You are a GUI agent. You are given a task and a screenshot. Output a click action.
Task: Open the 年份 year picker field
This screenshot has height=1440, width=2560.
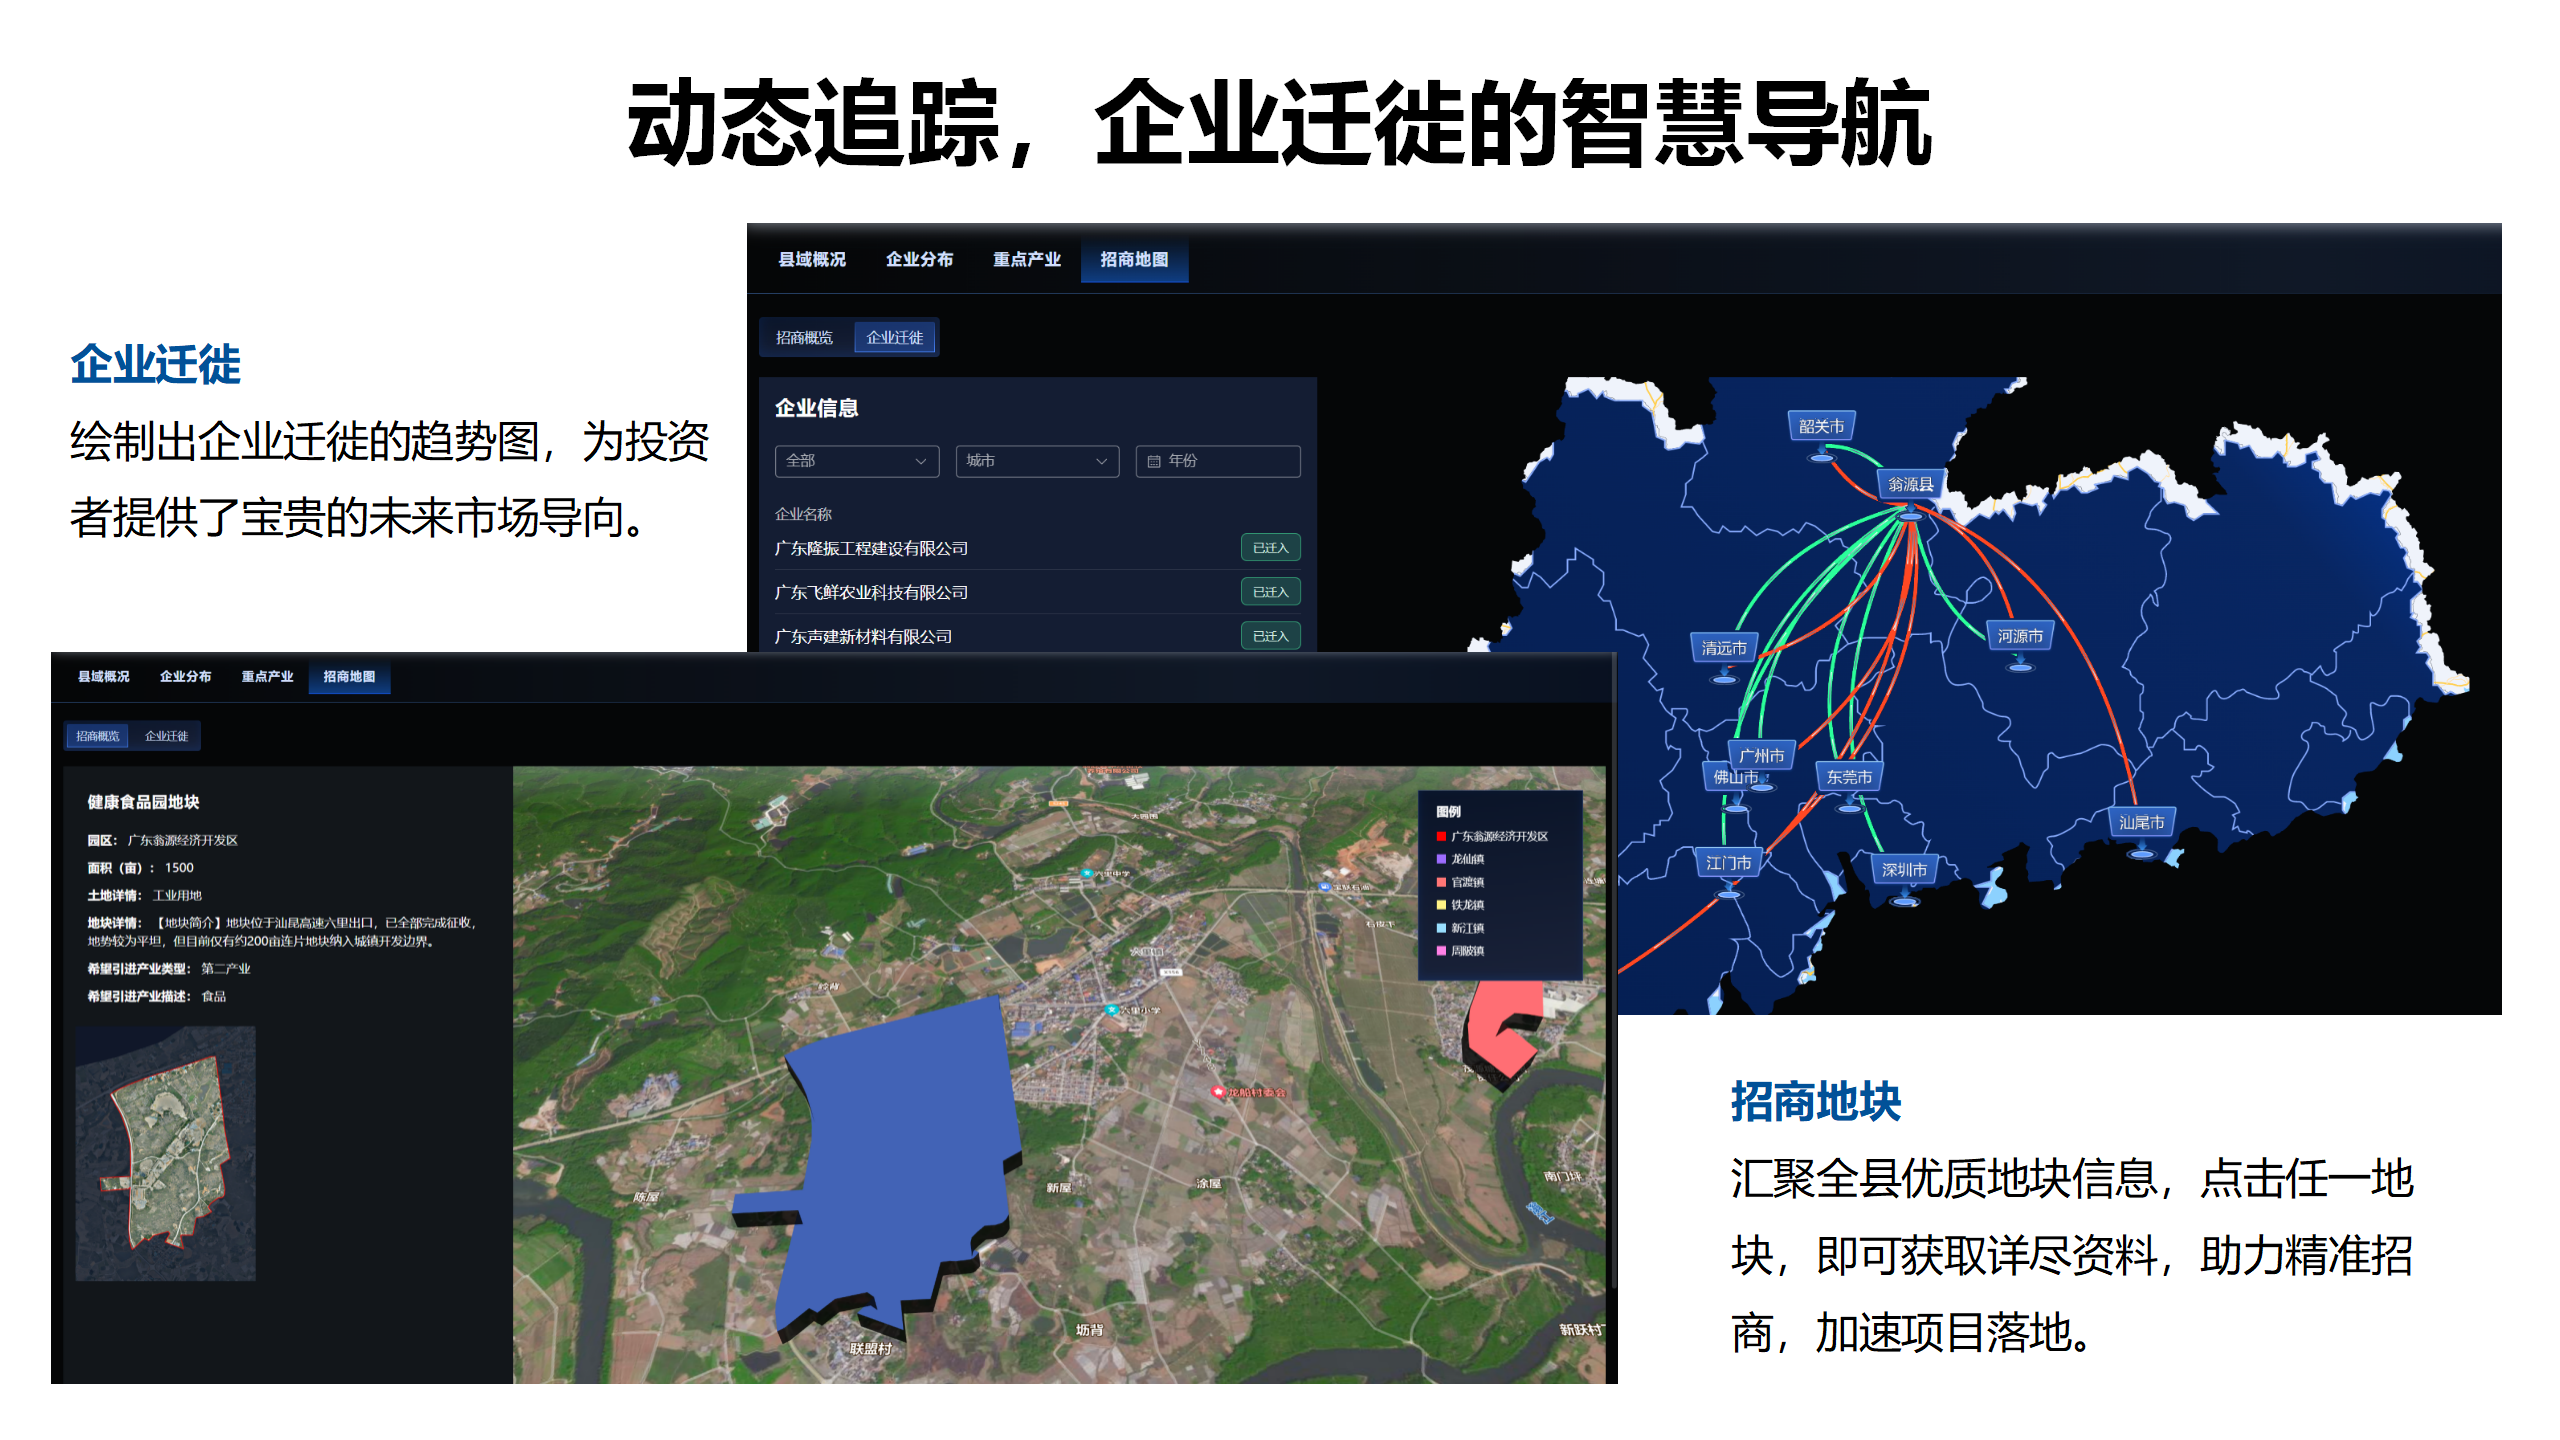(x=1219, y=462)
